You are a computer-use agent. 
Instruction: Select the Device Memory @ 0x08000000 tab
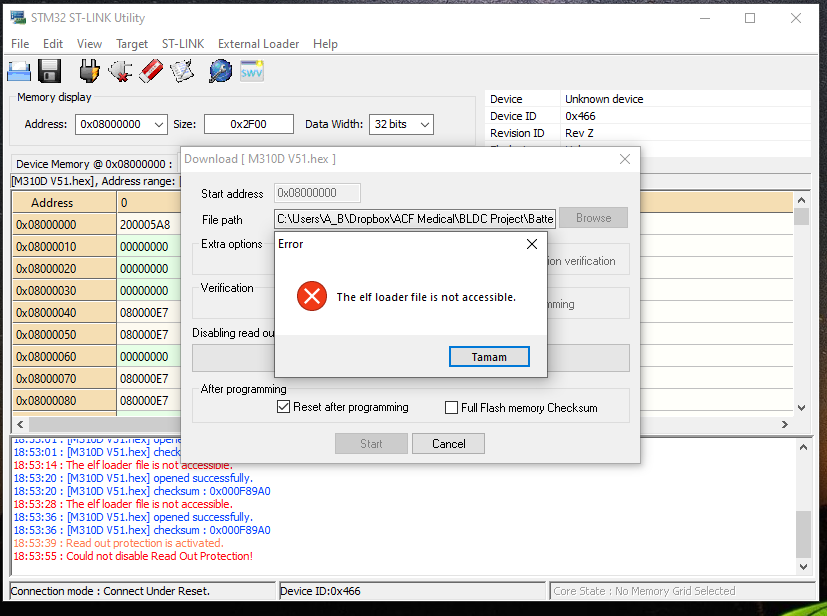[x=94, y=164]
